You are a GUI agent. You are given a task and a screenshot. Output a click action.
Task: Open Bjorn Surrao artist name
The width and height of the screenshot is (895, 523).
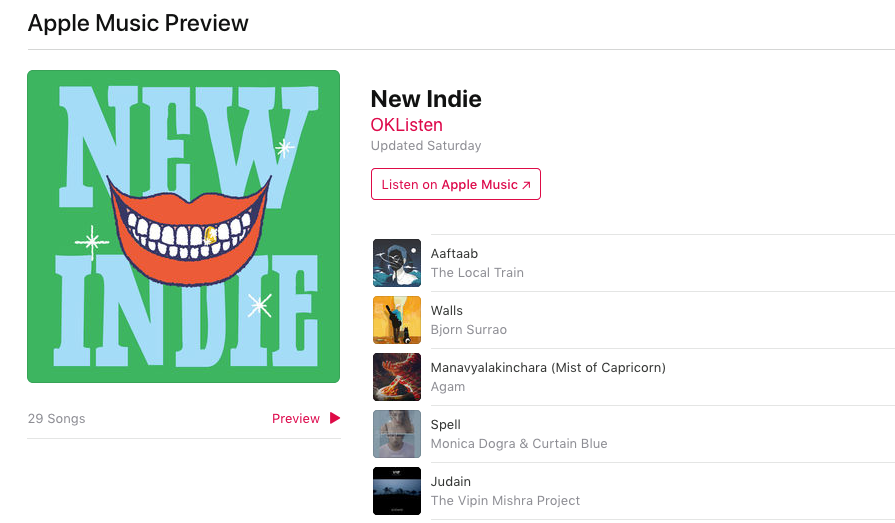[469, 329]
